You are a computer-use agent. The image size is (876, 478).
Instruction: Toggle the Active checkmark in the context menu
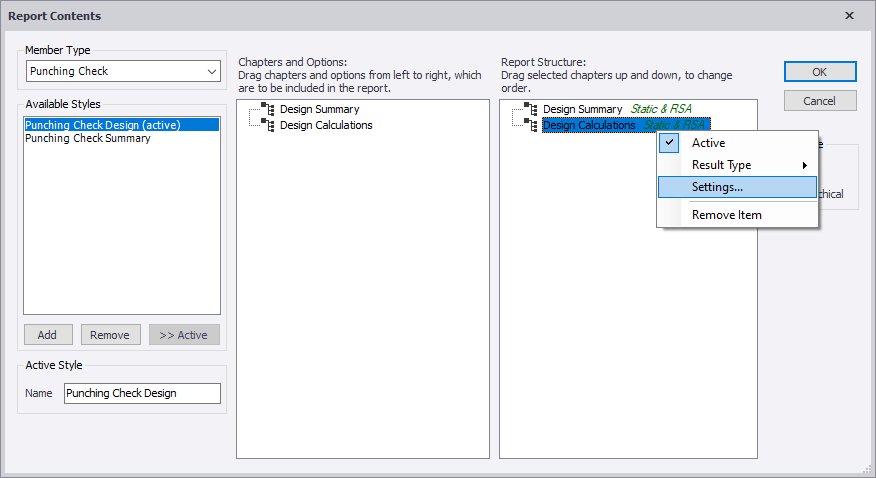tap(671, 143)
